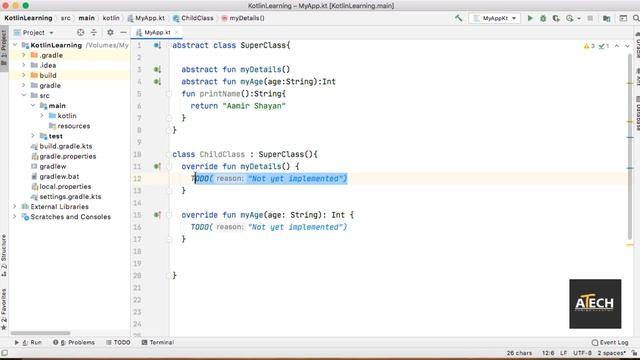Viewport: 640px width, 360px height.
Task: Open the TODO tool window tab
Action: click(118, 342)
